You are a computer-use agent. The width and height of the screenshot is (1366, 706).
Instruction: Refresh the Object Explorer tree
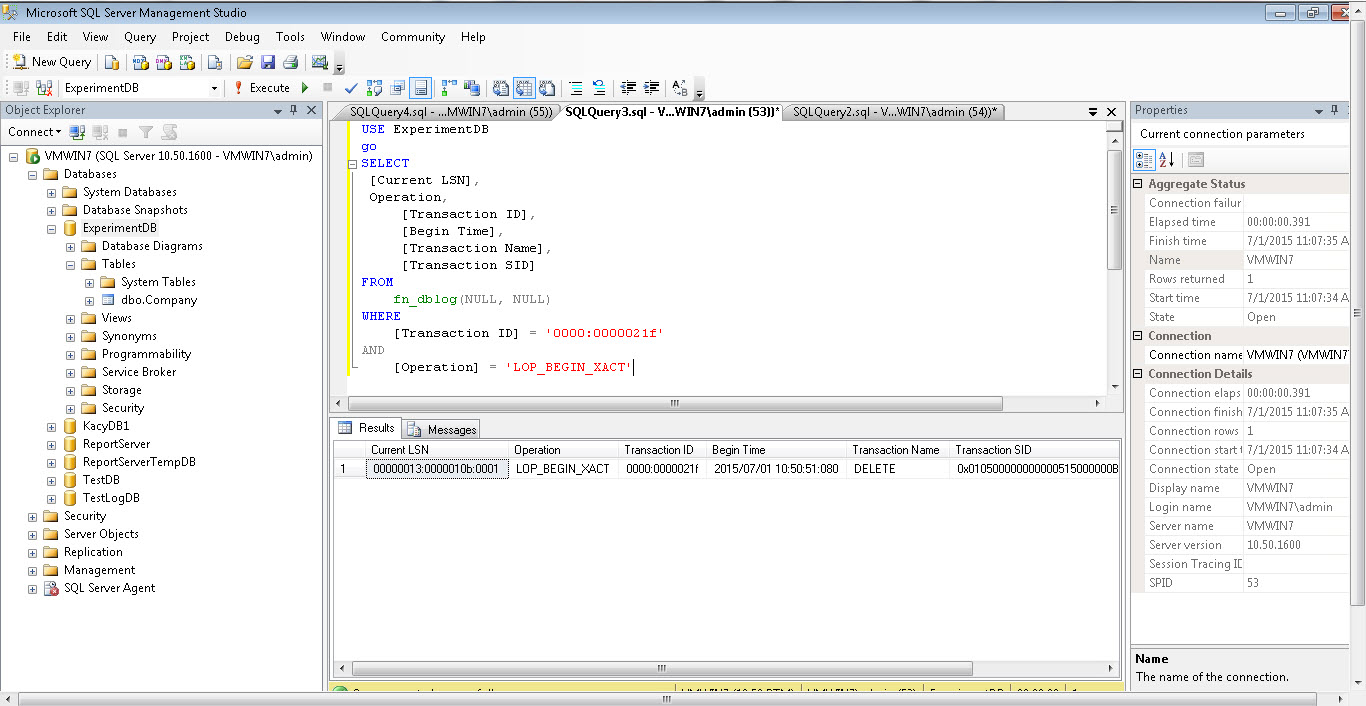pos(169,132)
